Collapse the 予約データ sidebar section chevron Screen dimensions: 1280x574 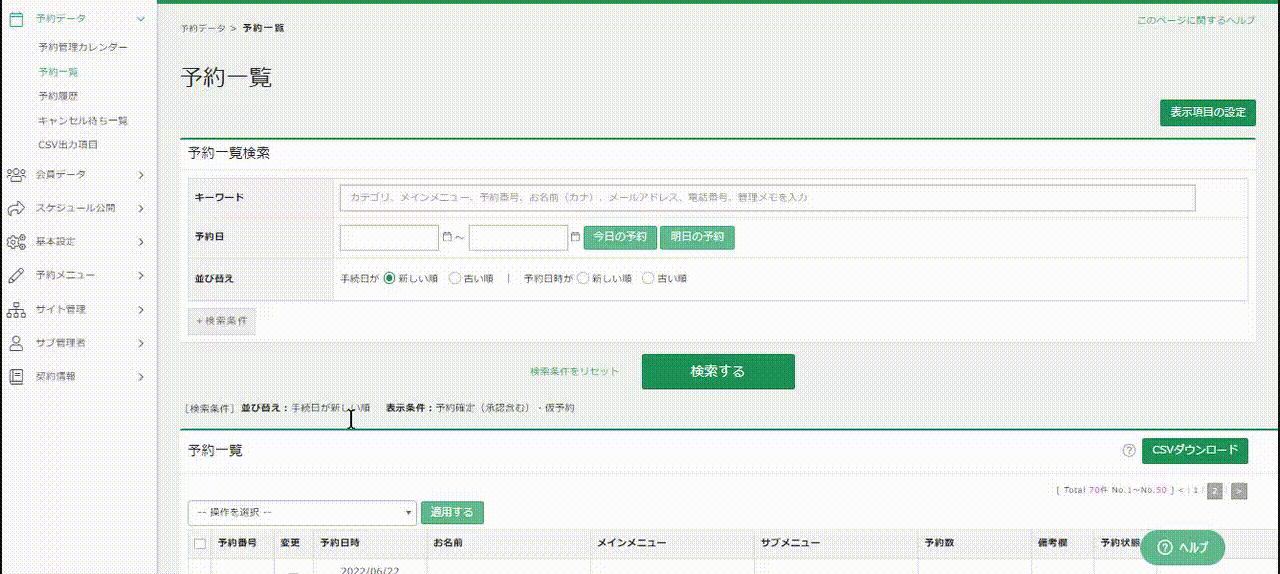click(141, 18)
